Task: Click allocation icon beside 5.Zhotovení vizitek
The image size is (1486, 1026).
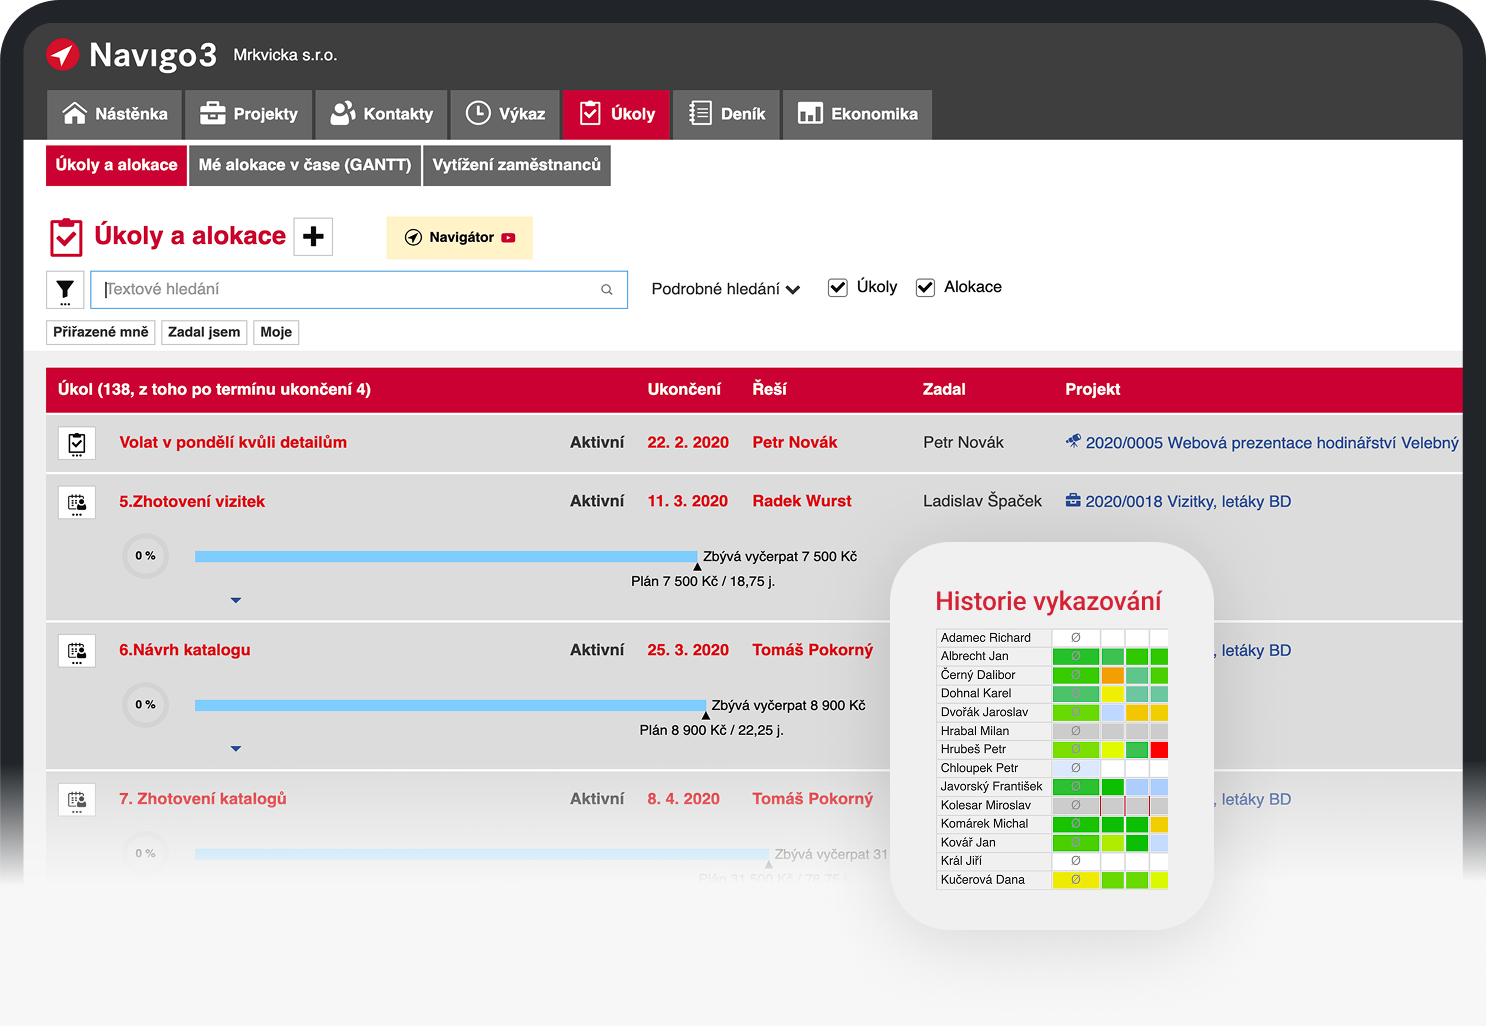Action: coord(77,502)
